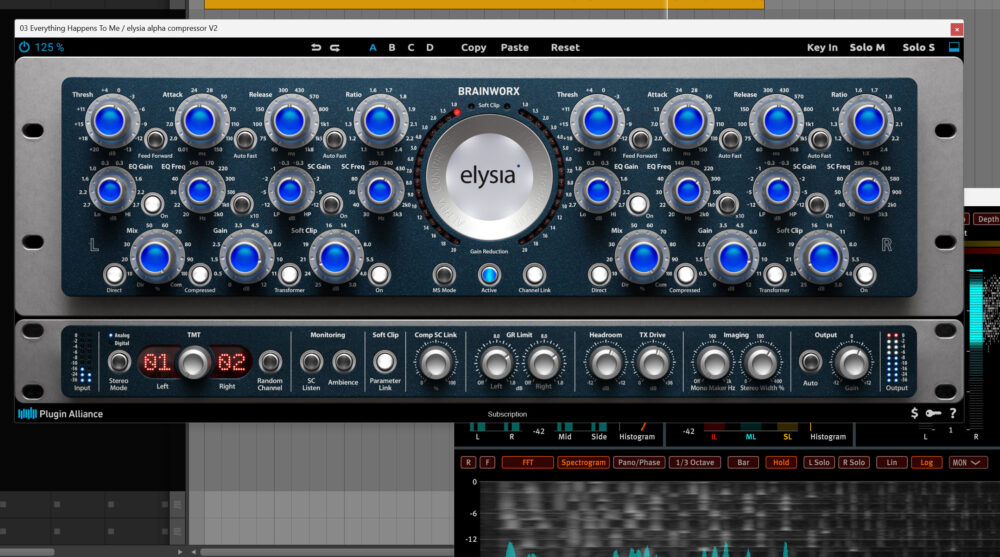
Task: Enable Hold in the analyzer window
Action: [x=781, y=463]
